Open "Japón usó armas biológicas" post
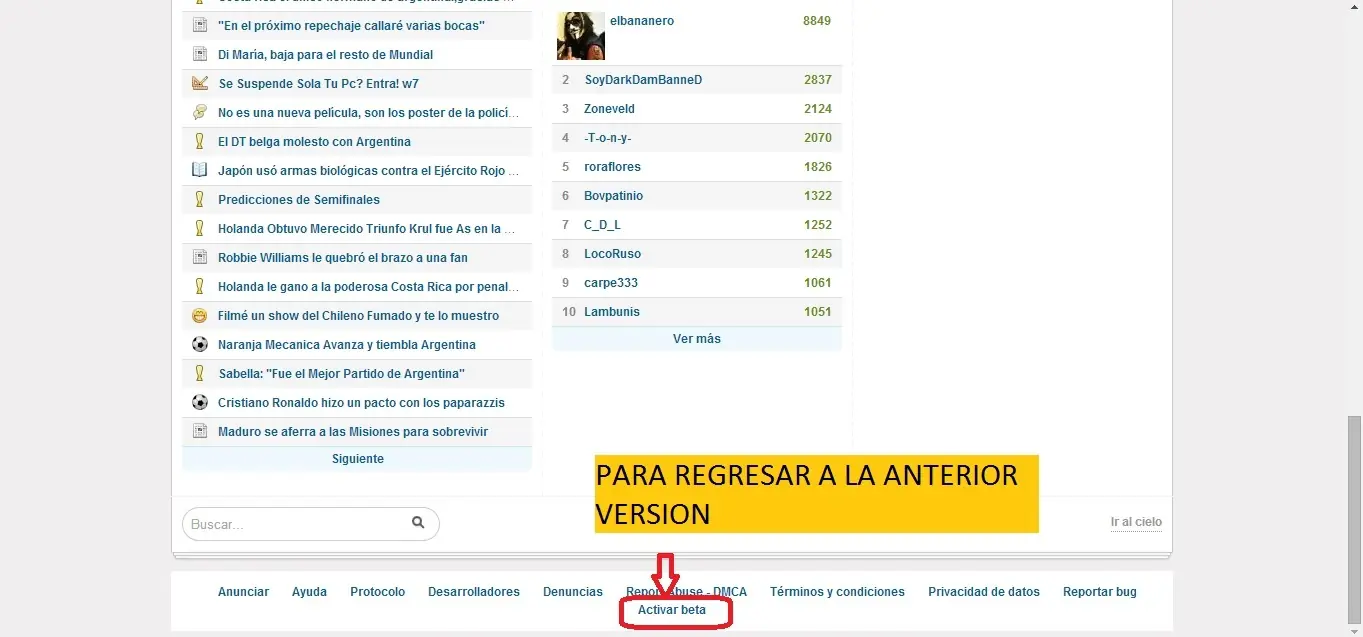The image size is (1363, 637). click(369, 170)
